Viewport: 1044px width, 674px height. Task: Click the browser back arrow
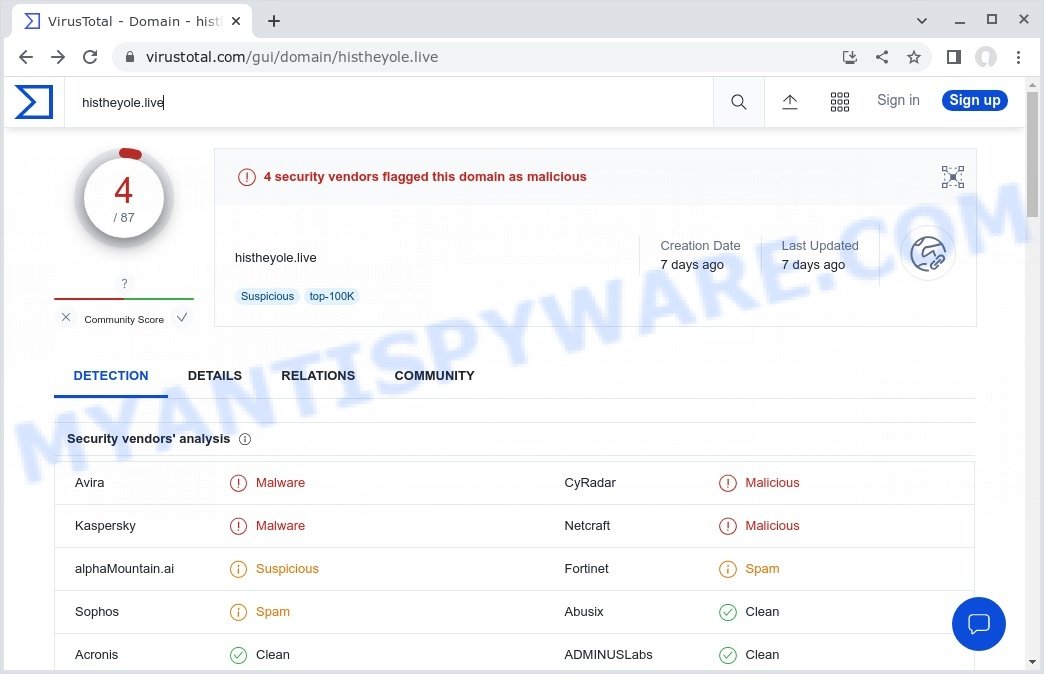[x=26, y=57]
